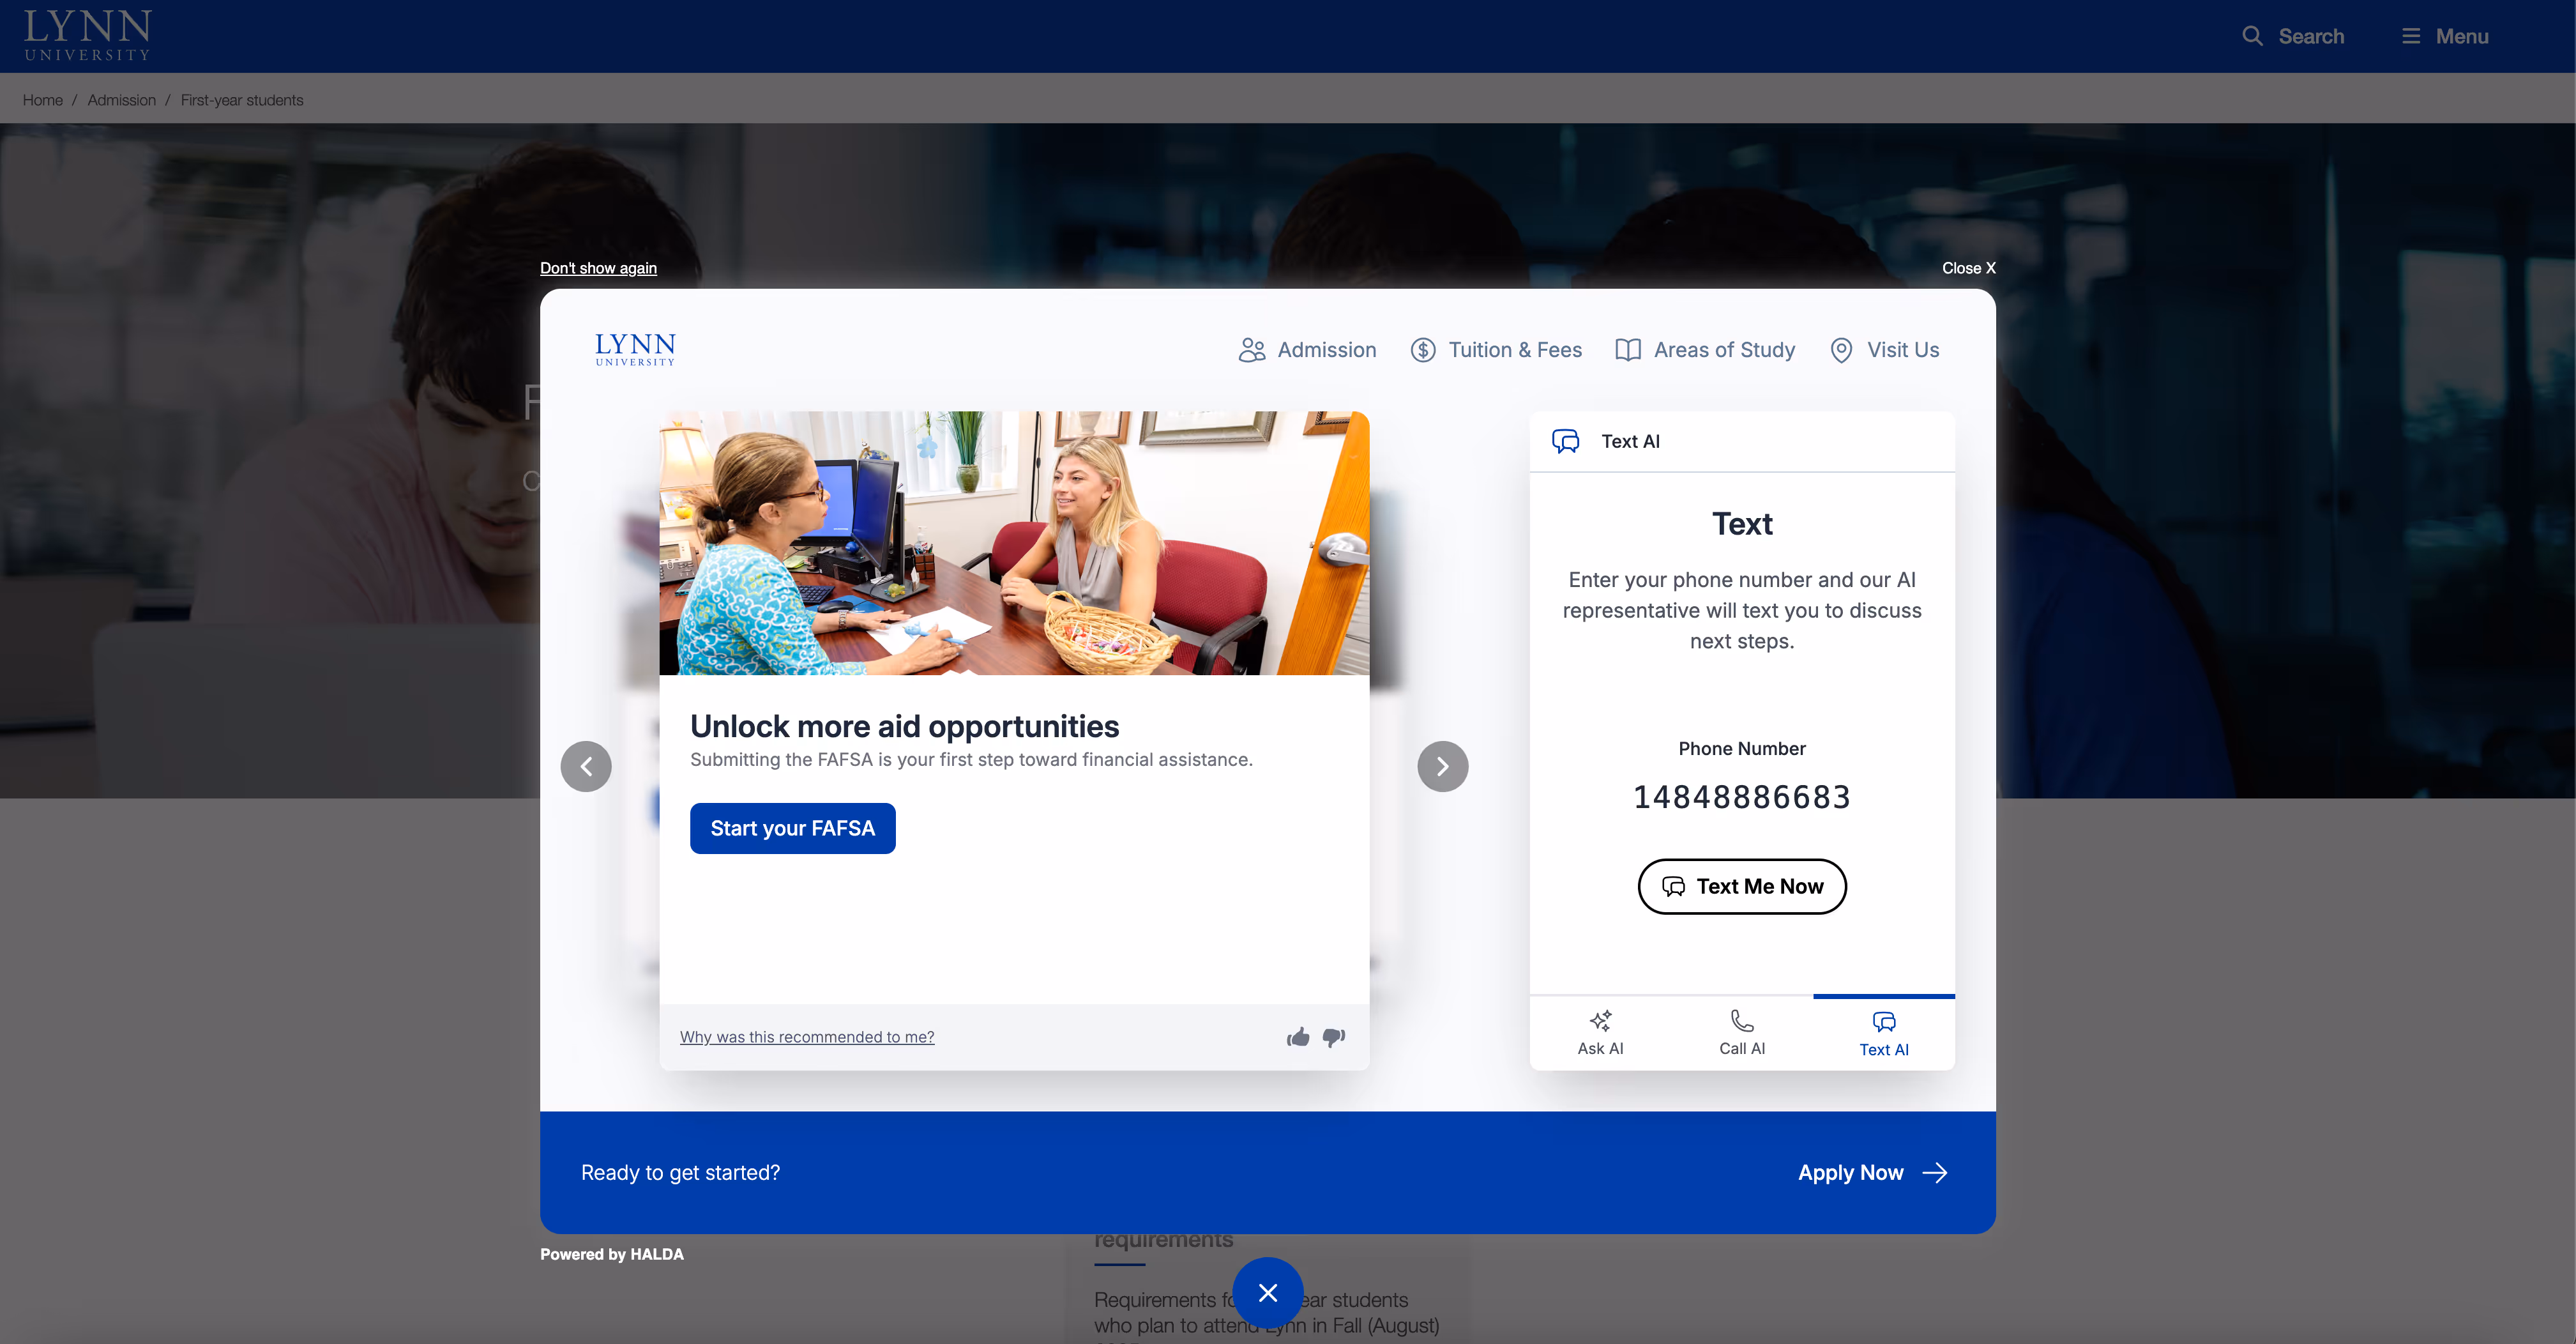Select the Text AI bottom tab
Image resolution: width=2576 pixels, height=1344 pixels.
point(1883,1033)
